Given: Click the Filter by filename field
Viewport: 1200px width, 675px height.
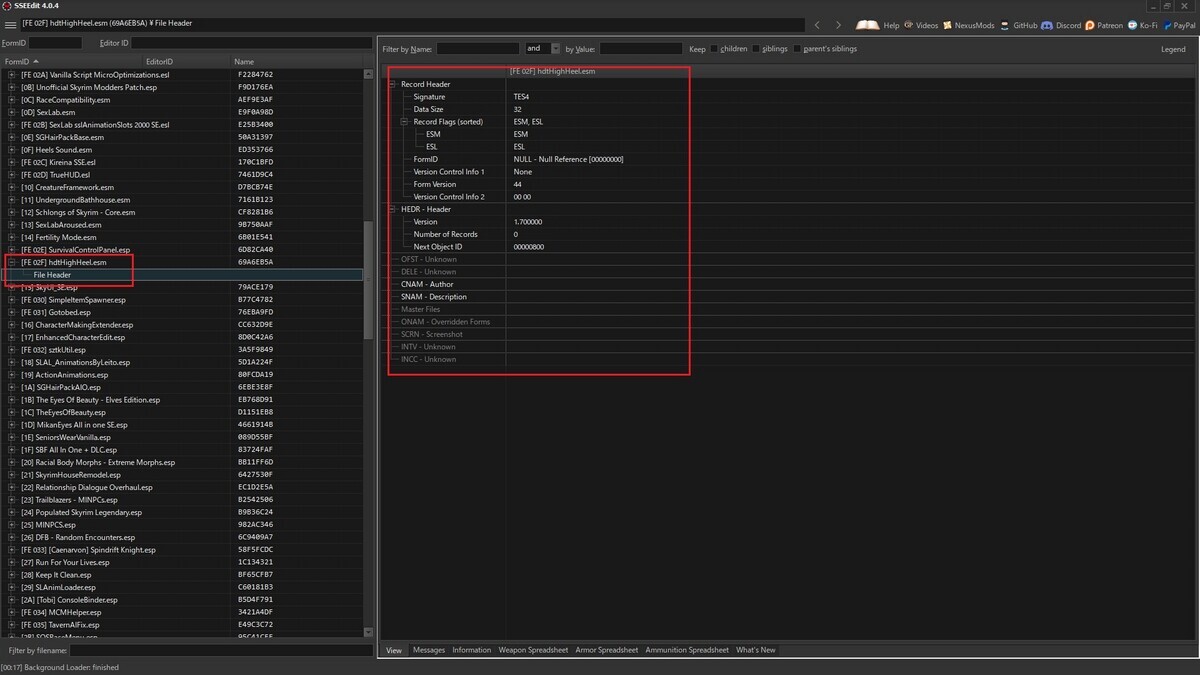Looking at the screenshot, I should click(x=221, y=650).
